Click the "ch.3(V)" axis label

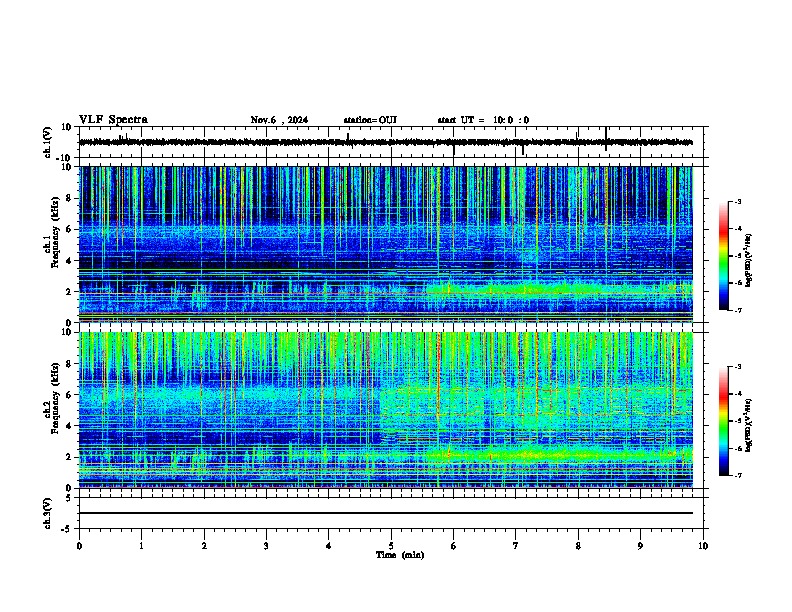48,513
